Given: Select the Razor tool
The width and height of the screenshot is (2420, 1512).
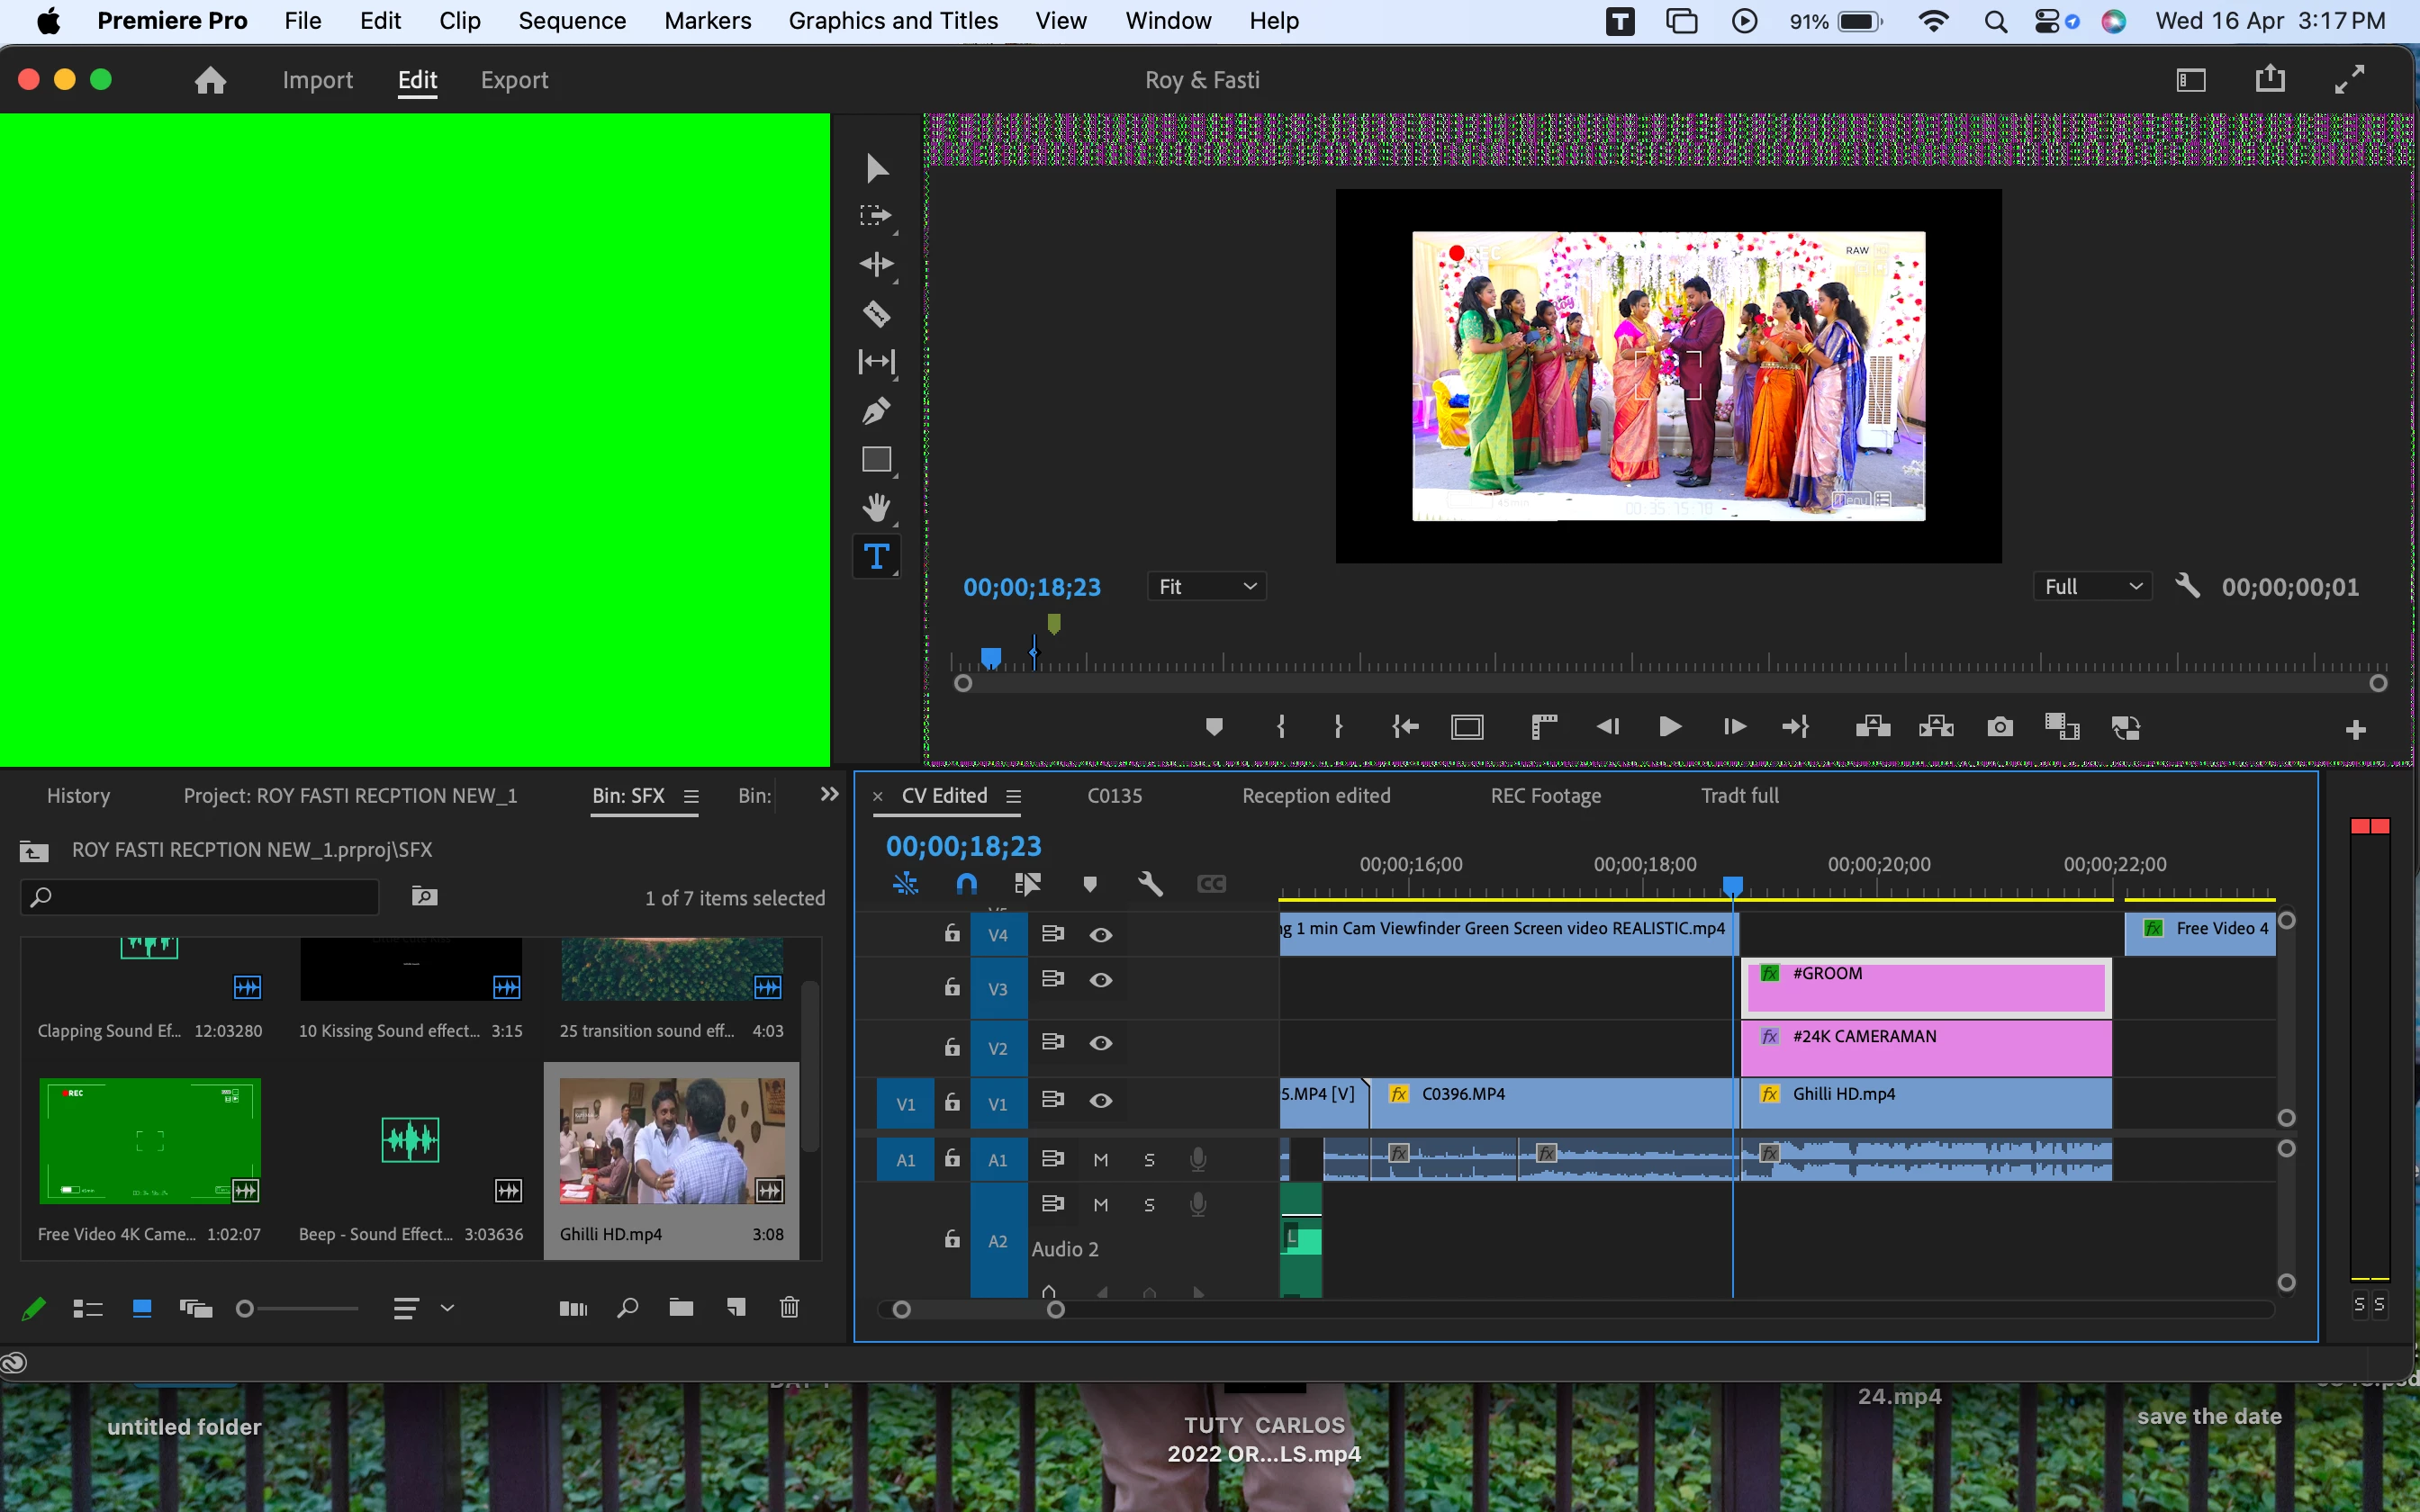Looking at the screenshot, I should click(876, 314).
